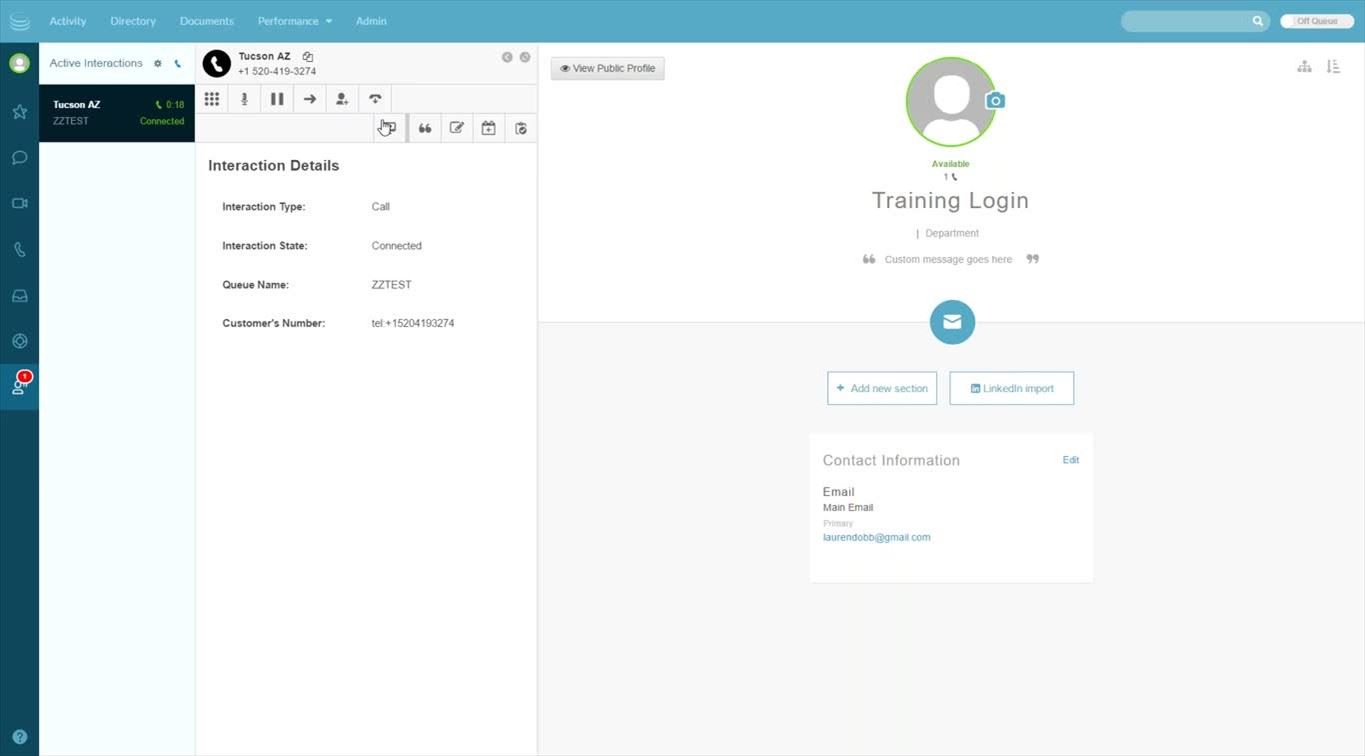The image size is (1365, 756).
Task: Open canned responses quote icon
Action: pos(425,128)
